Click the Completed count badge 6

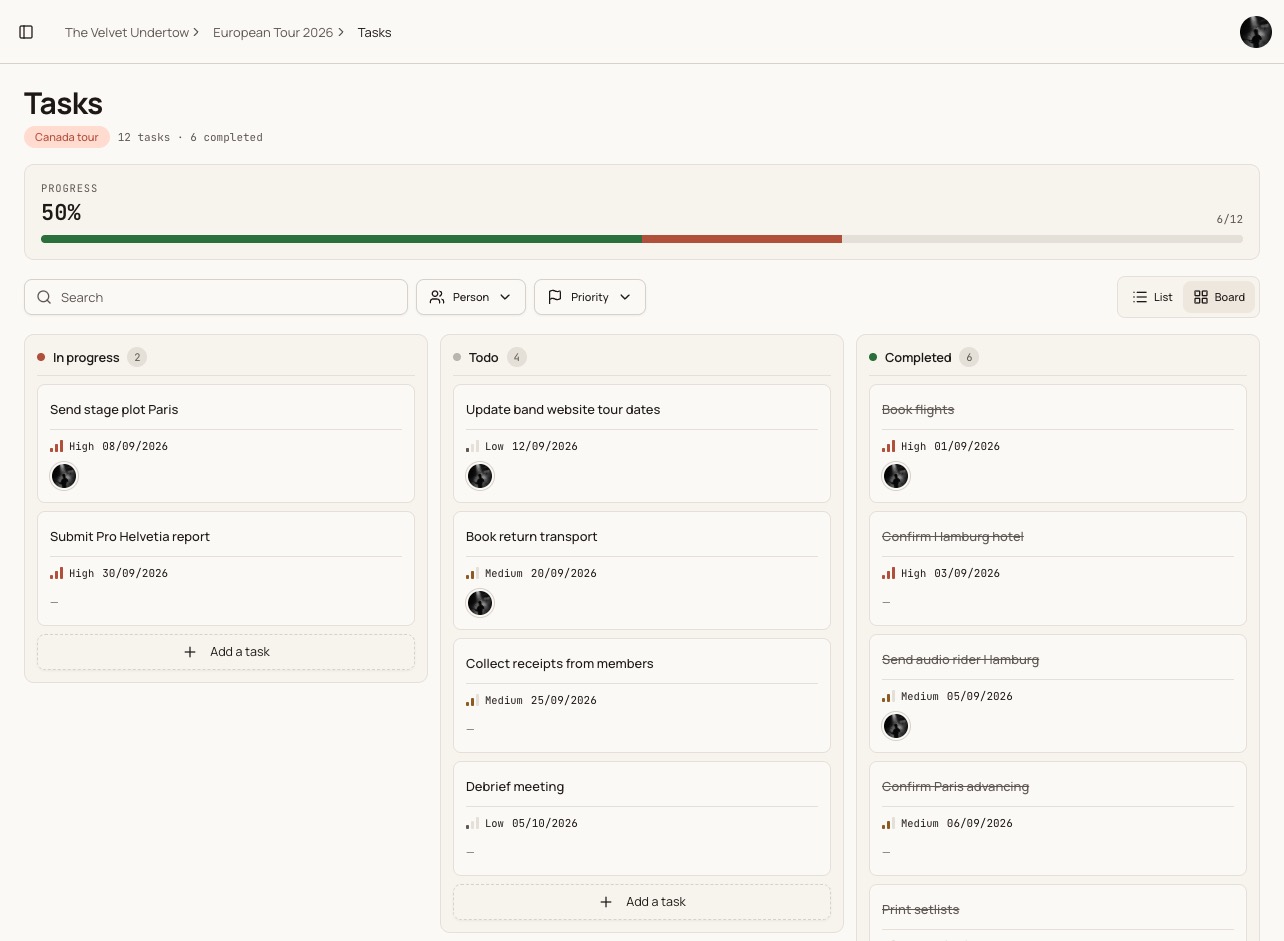pos(968,357)
